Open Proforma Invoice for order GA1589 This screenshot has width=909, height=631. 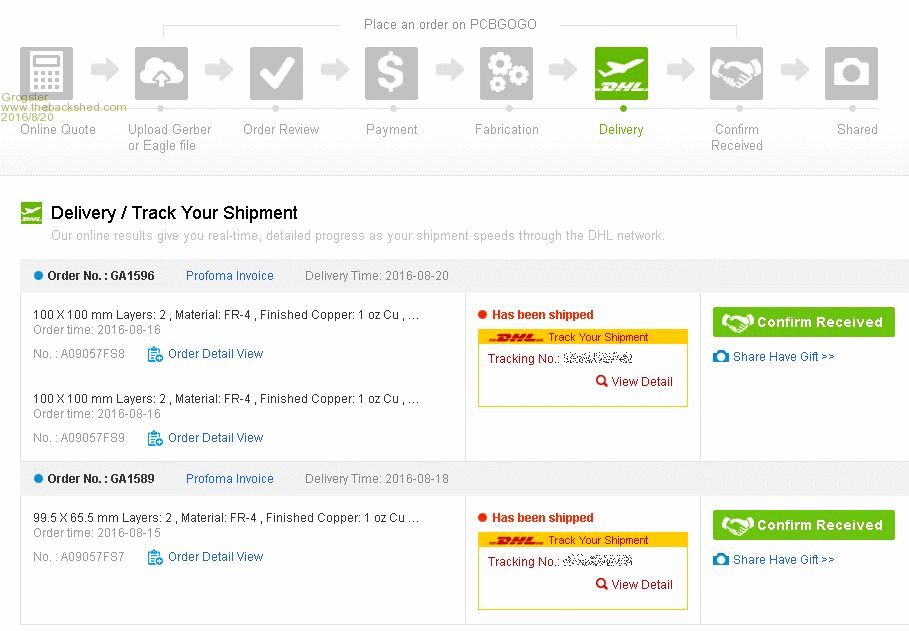click(229, 479)
